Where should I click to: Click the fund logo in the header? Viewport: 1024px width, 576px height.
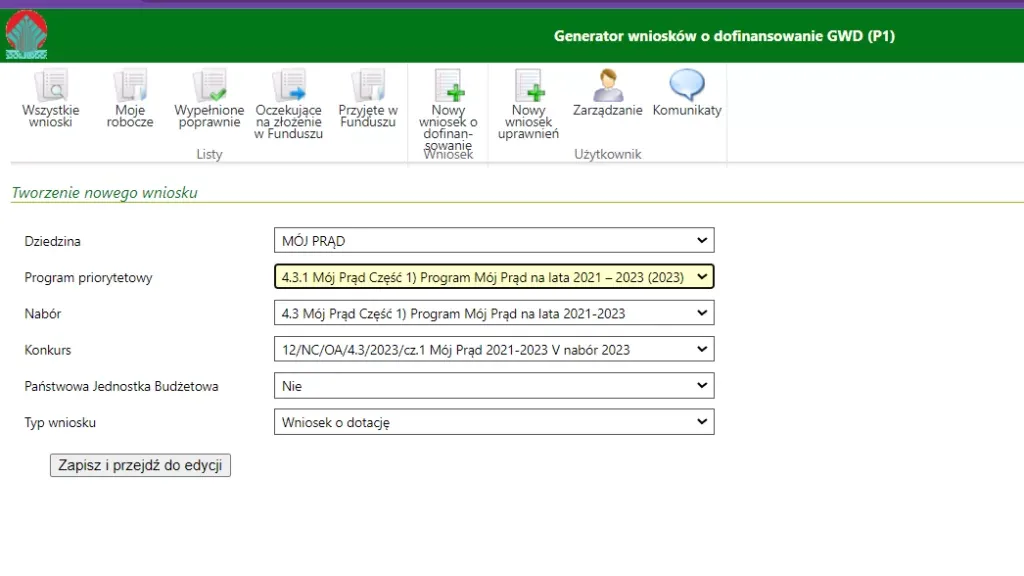(x=26, y=34)
